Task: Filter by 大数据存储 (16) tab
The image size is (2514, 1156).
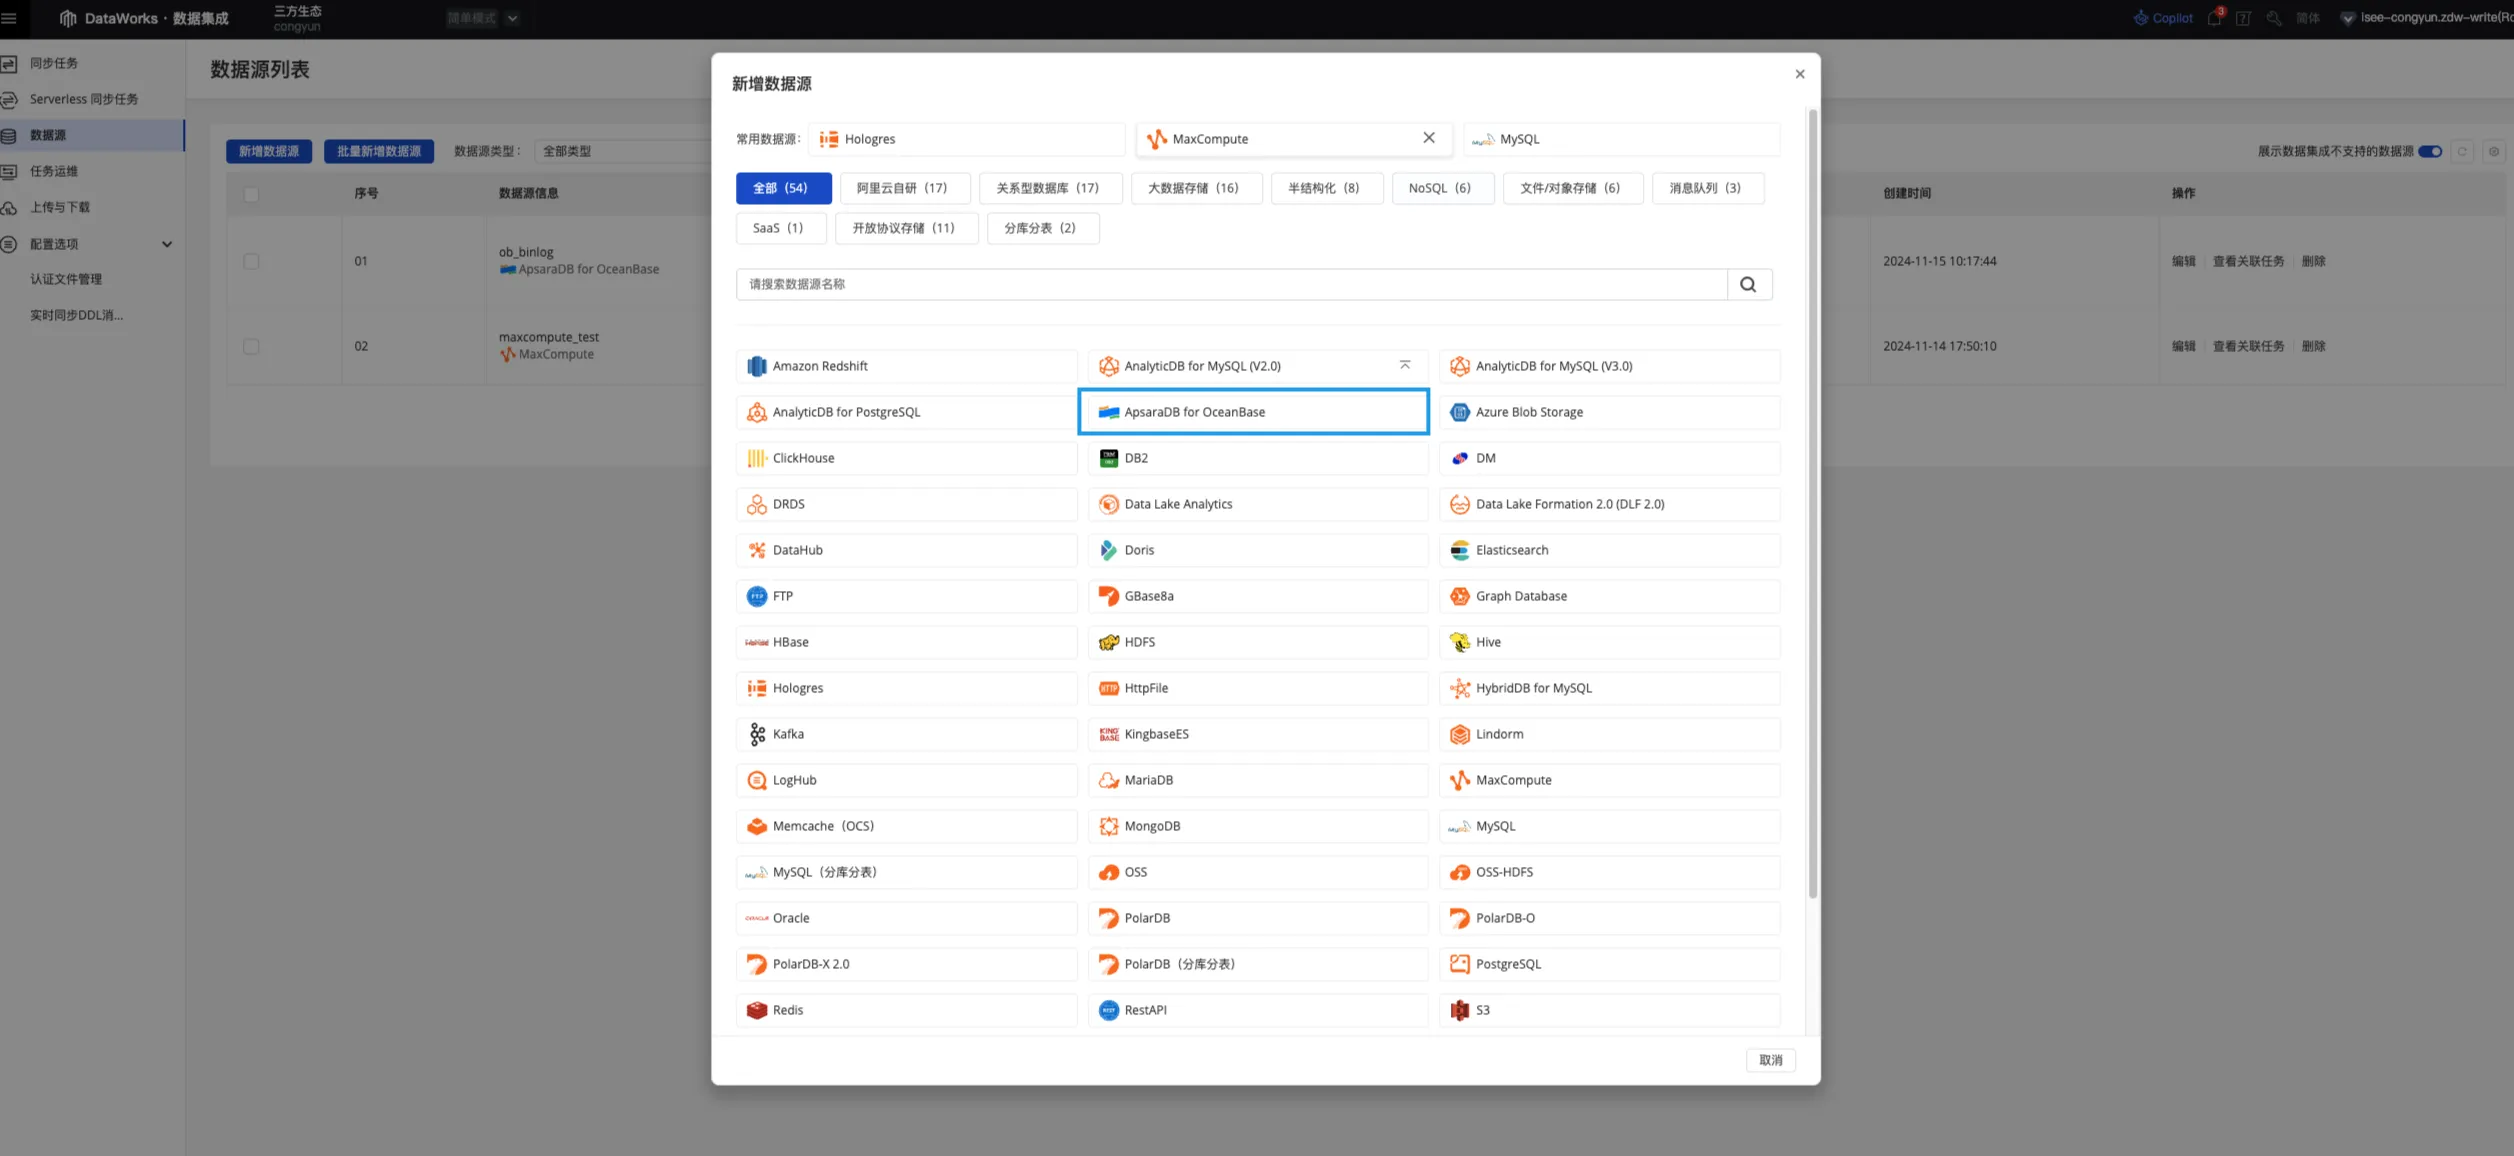Action: pos(1196,188)
